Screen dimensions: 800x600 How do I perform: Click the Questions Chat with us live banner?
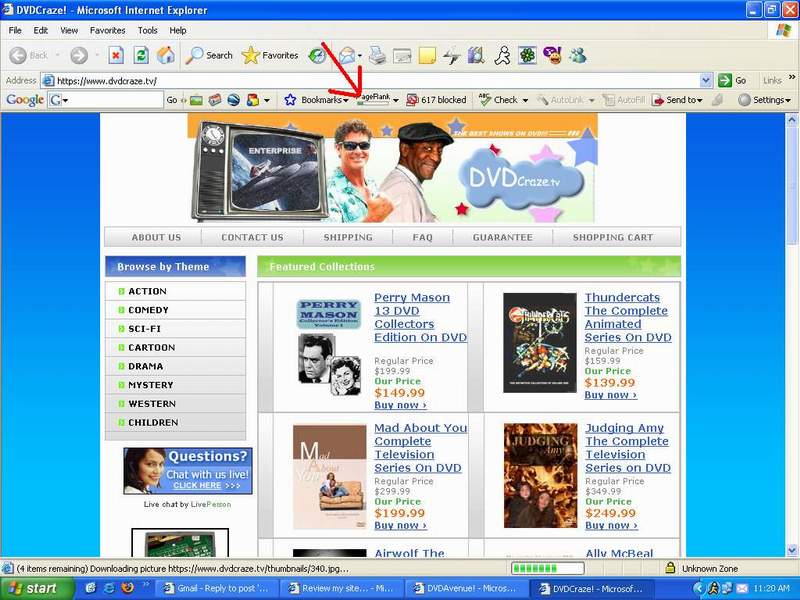click(x=188, y=471)
